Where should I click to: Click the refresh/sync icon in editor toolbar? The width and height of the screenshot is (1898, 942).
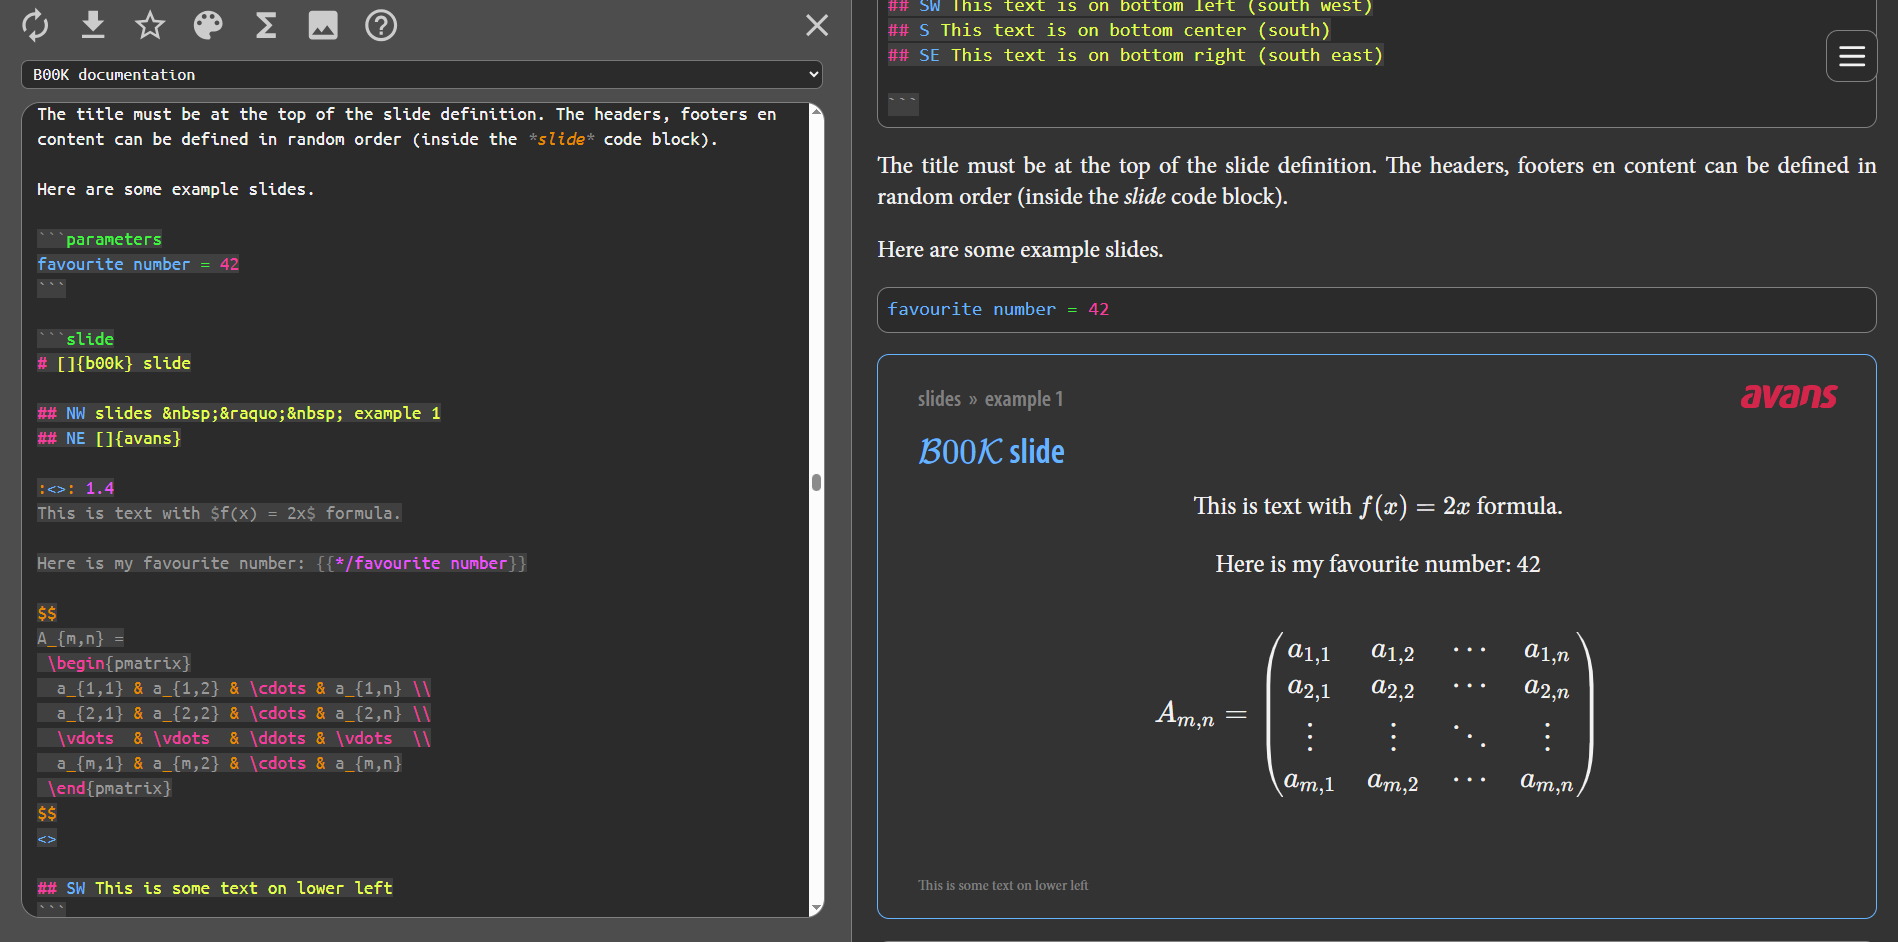[35, 25]
